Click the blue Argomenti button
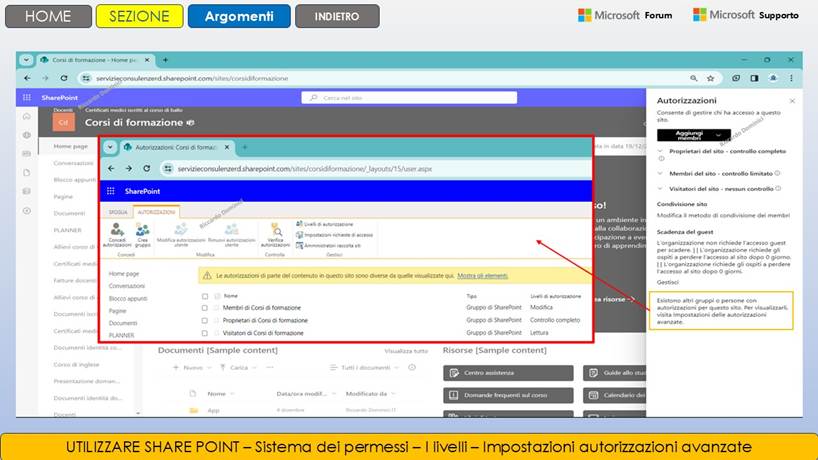Image resolution: width=818 pixels, height=460 pixels. point(239,16)
